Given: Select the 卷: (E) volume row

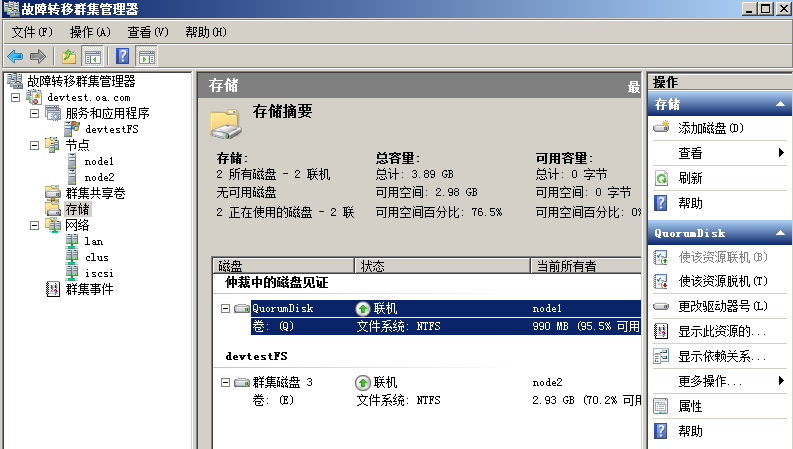Looking at the screenshot, I should click(447, 400).
